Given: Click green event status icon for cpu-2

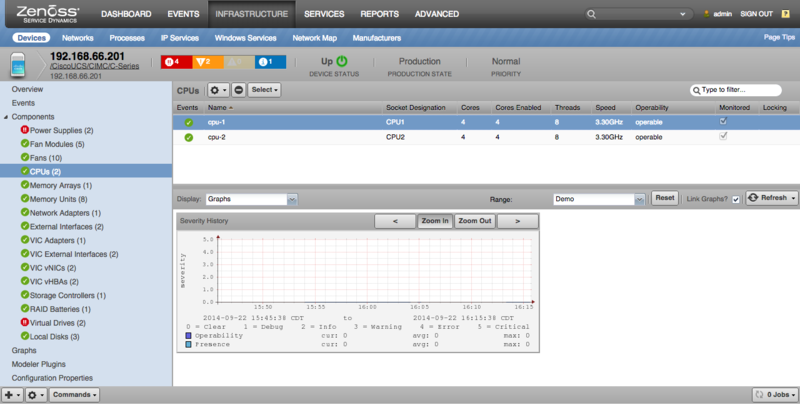Looking at the screenshot, I should point(189,137).
